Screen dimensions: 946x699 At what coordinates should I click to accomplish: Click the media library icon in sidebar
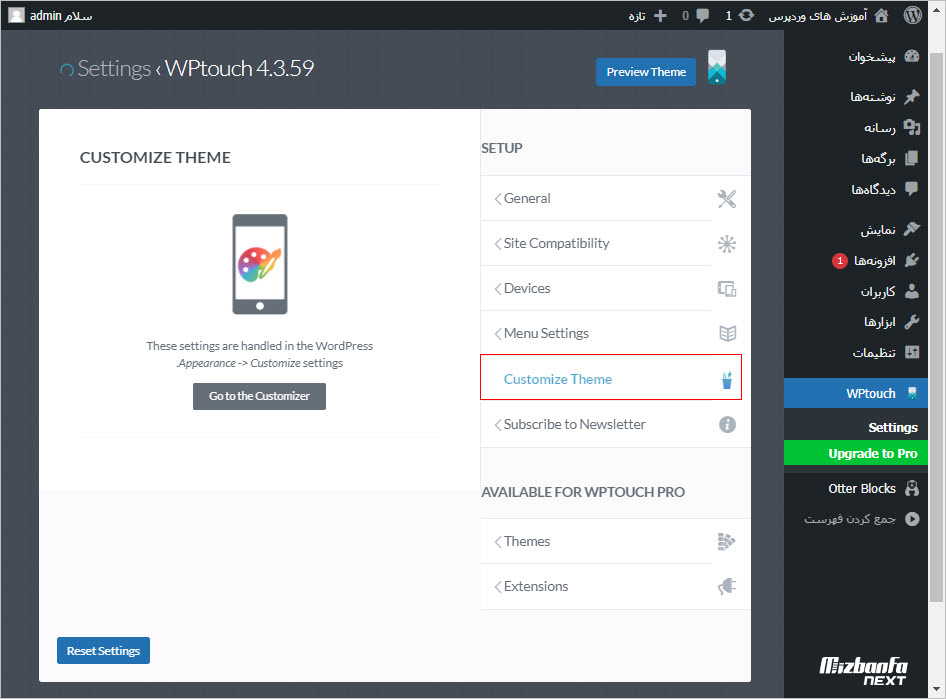click(x=912, y=127)
